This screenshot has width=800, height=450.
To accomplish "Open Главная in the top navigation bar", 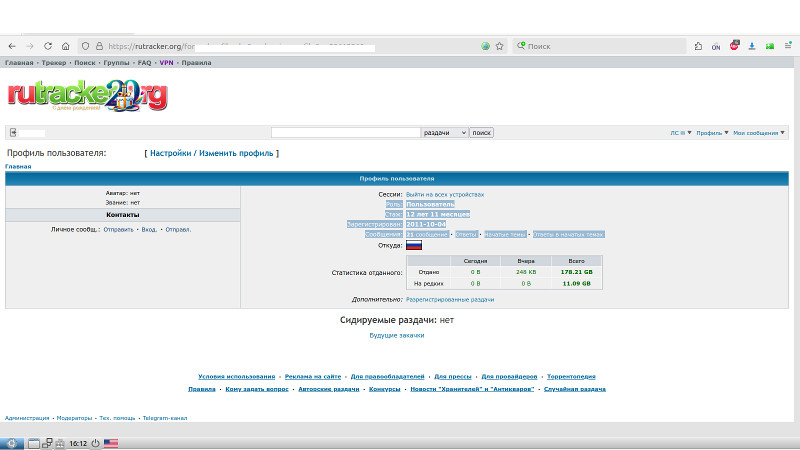I will 19,63.
